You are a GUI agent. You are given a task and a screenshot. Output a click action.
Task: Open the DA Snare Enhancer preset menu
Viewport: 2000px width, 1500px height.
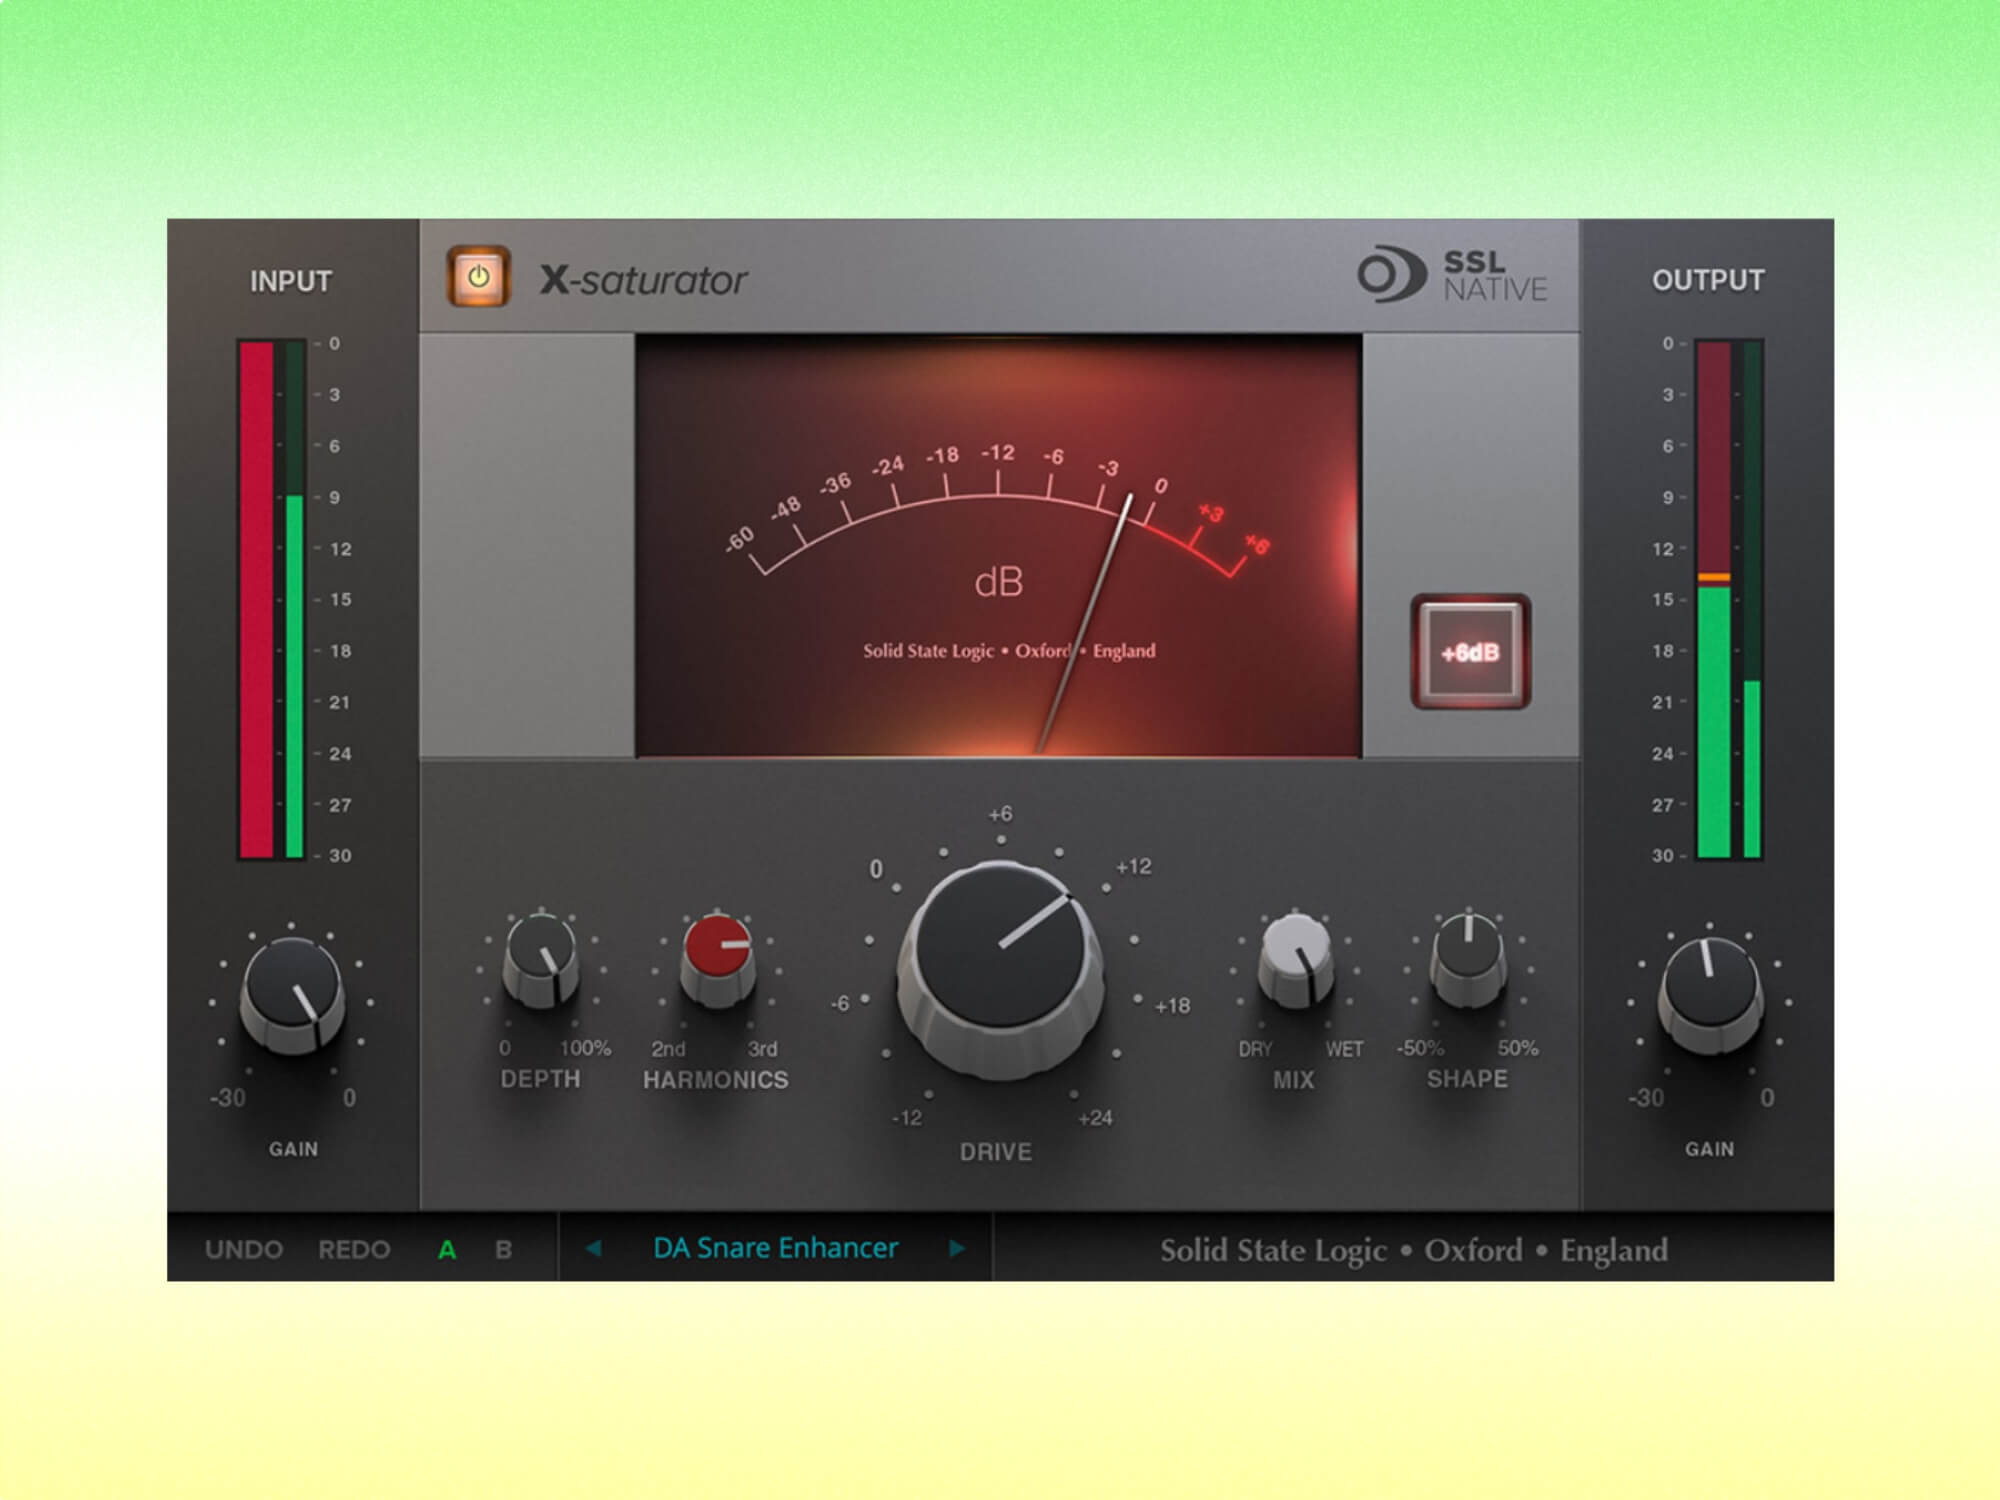[x=775, y=1248]
